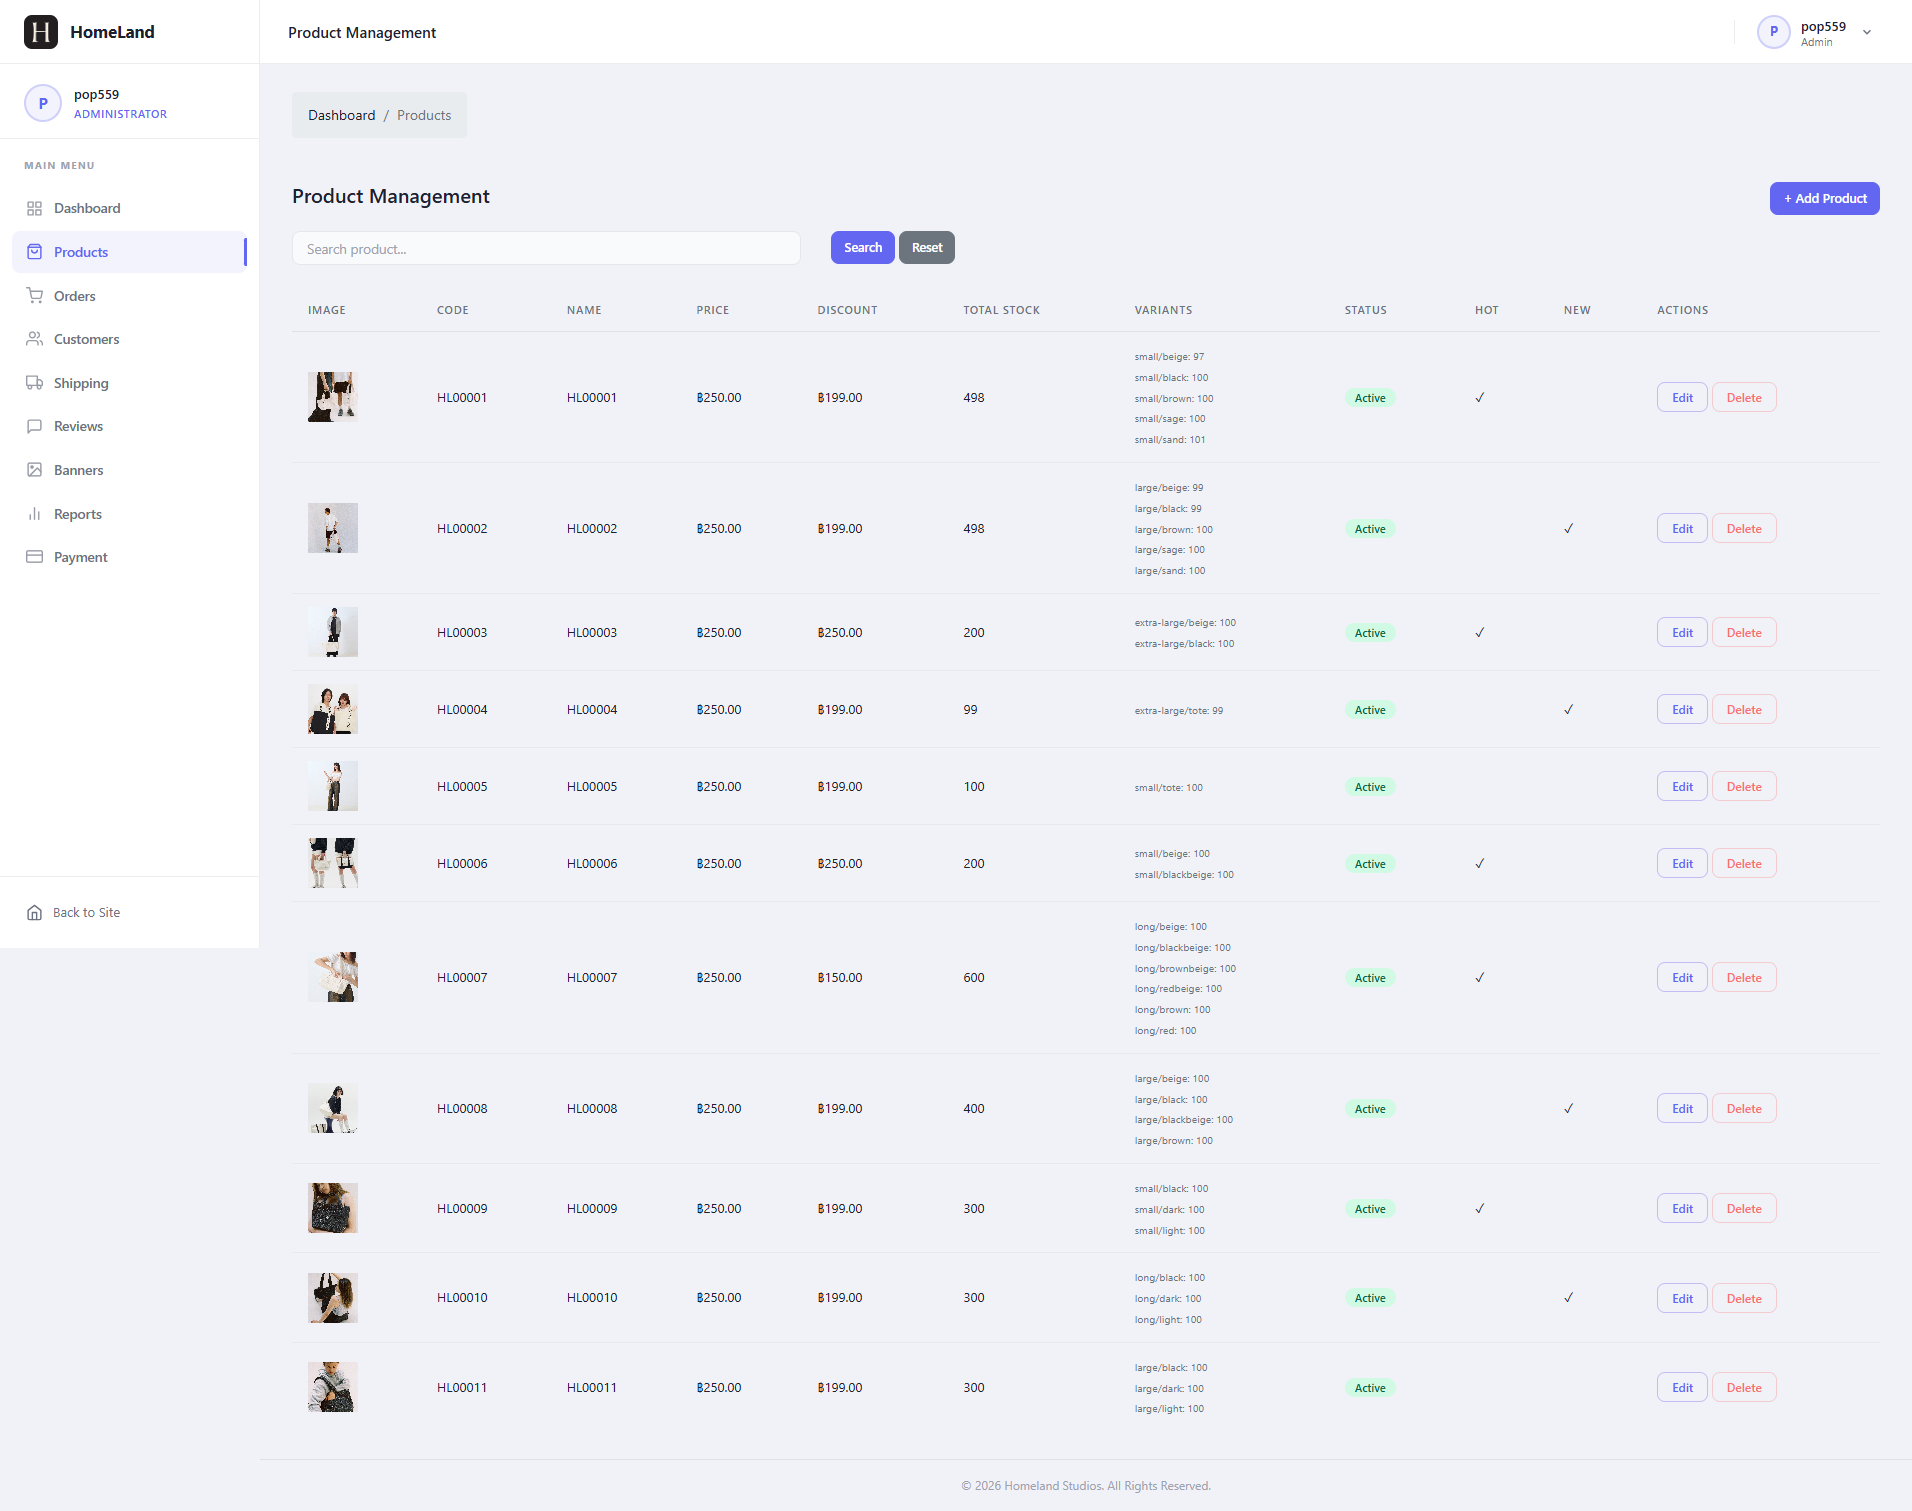Viewport: 1912px width, 1511px height.
Task: Click the Banners image icon
Action: pyautogui.click(x=34, y=470)
